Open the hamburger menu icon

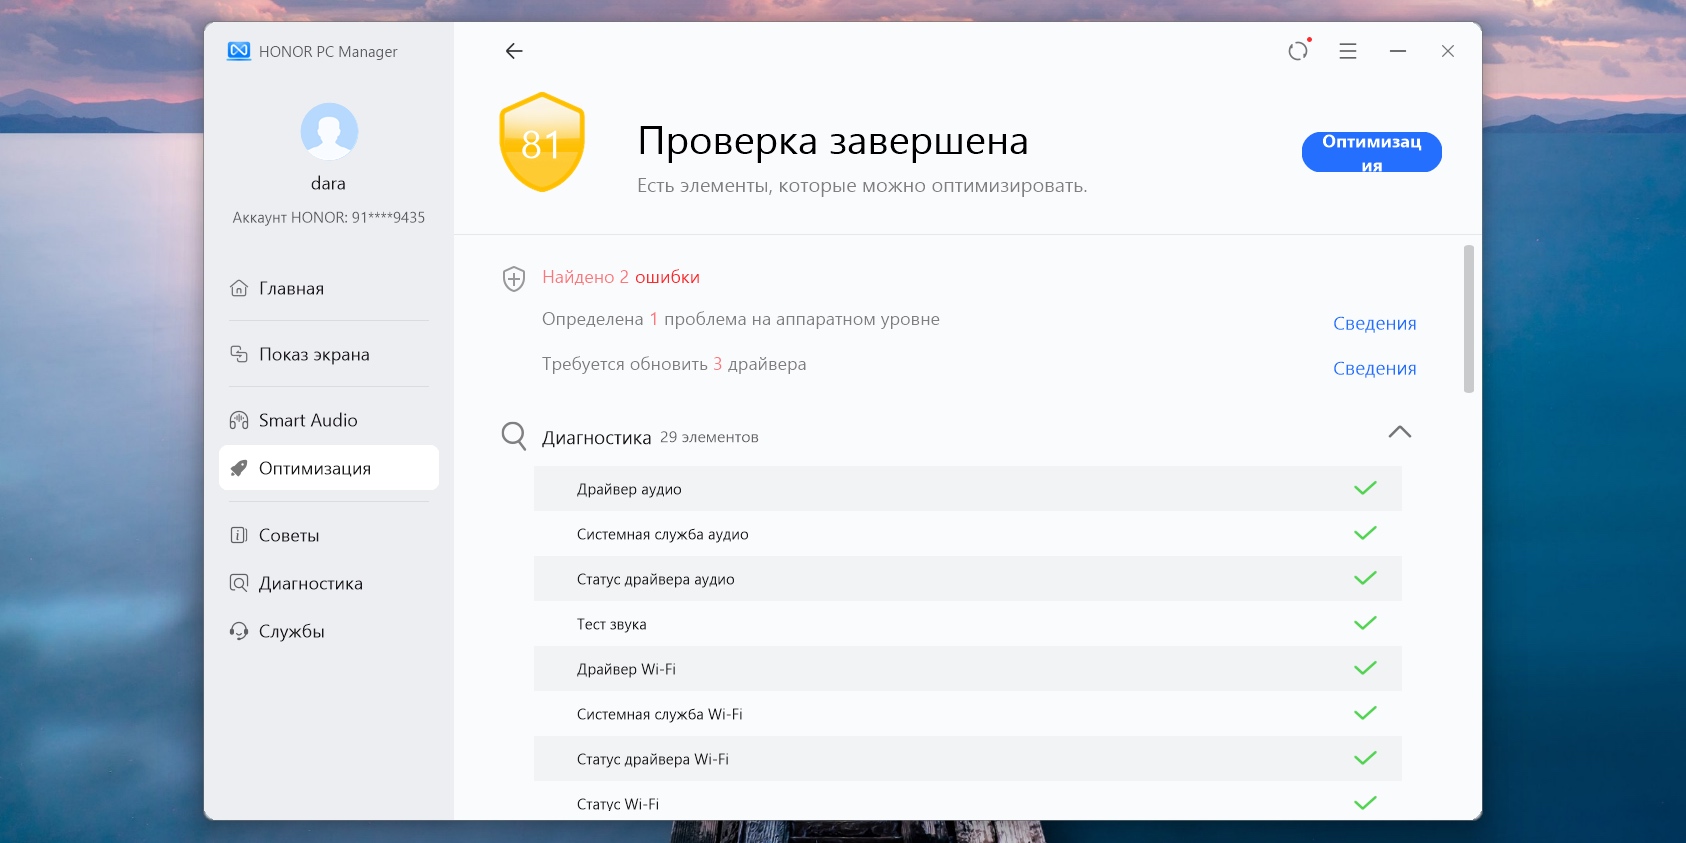[x=1348, y=51]
